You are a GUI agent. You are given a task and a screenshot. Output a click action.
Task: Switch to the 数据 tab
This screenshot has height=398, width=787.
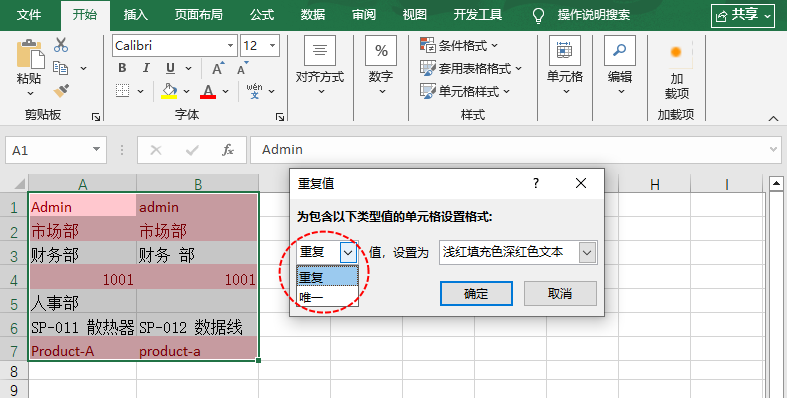313,15
